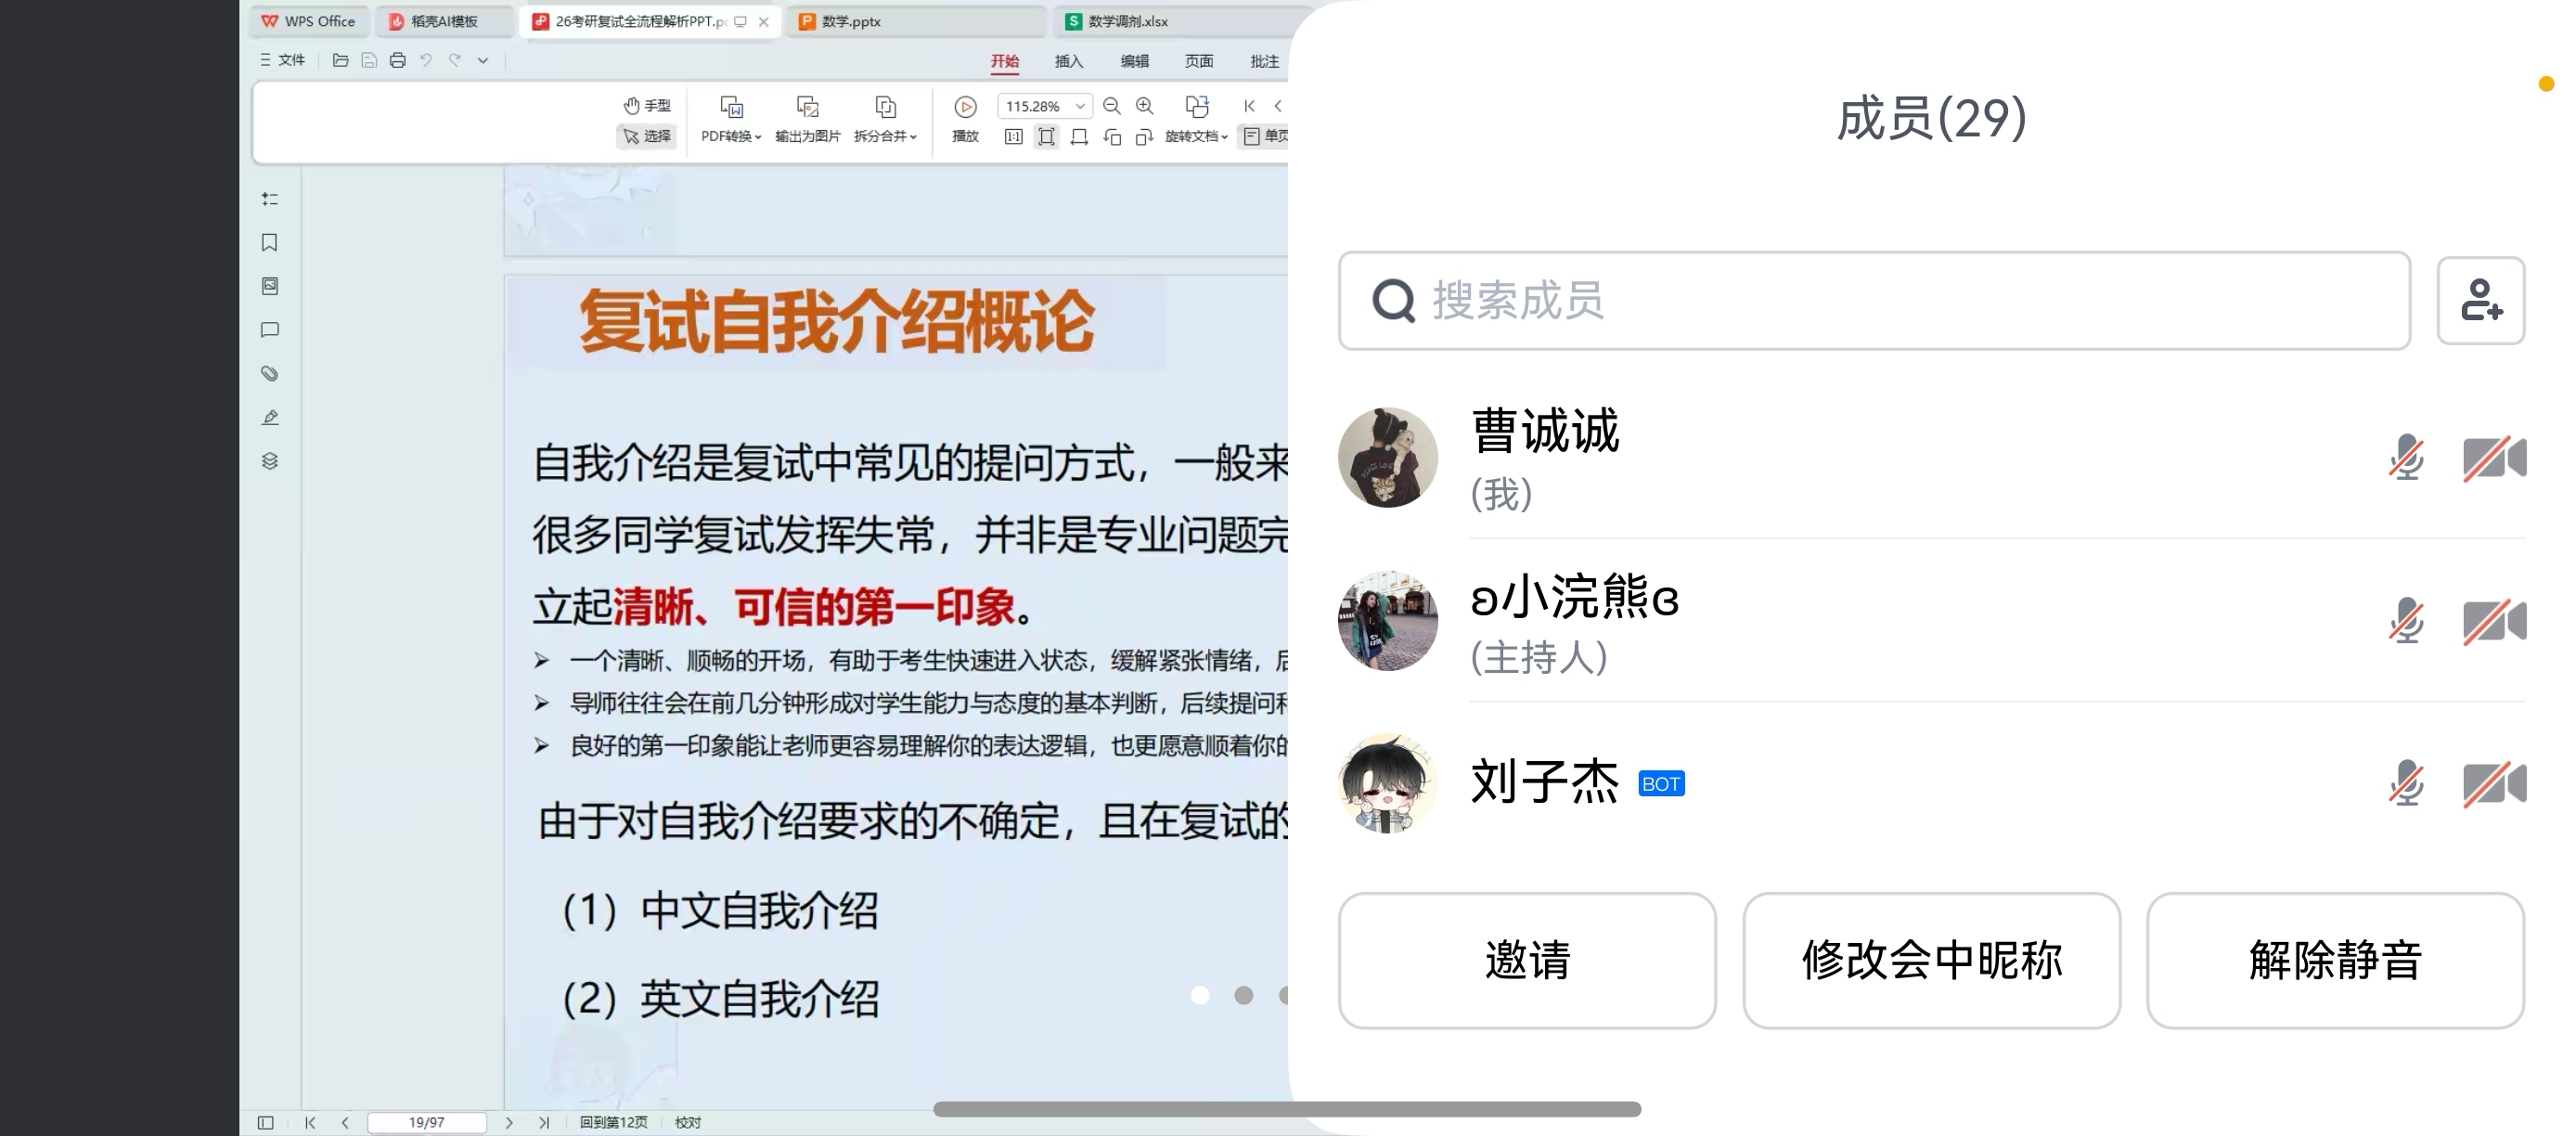Screen dimensions: 2576x1136
Task: Toggle microphone icon for ʚ小浣熊ɞ
Action: 2405,621
